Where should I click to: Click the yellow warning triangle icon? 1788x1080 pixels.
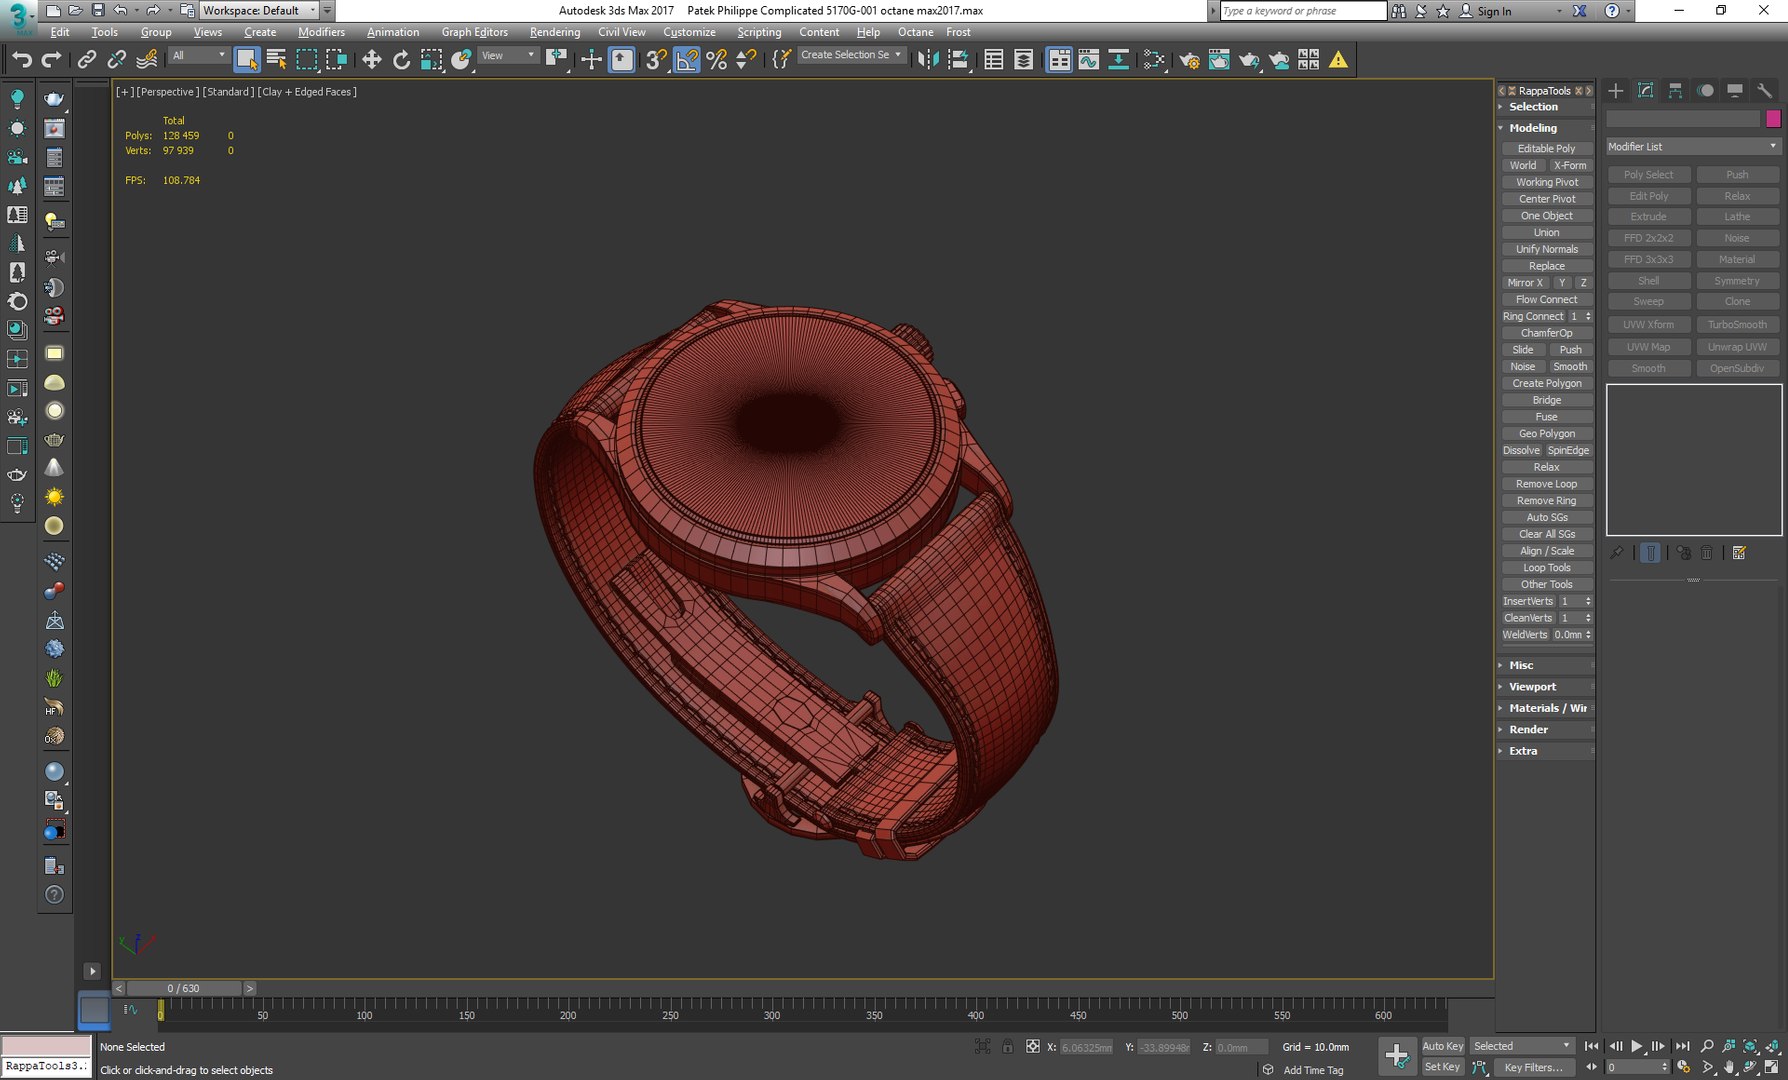click(x=1338, y=60)
